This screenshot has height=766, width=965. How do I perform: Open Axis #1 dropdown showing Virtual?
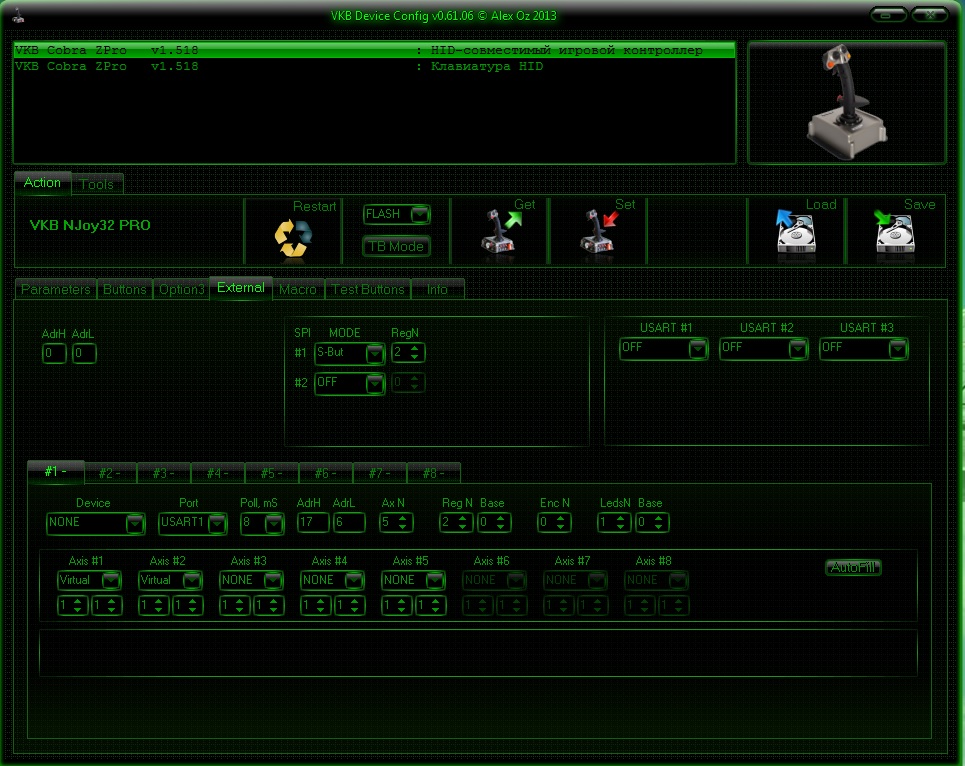[89, 580]
